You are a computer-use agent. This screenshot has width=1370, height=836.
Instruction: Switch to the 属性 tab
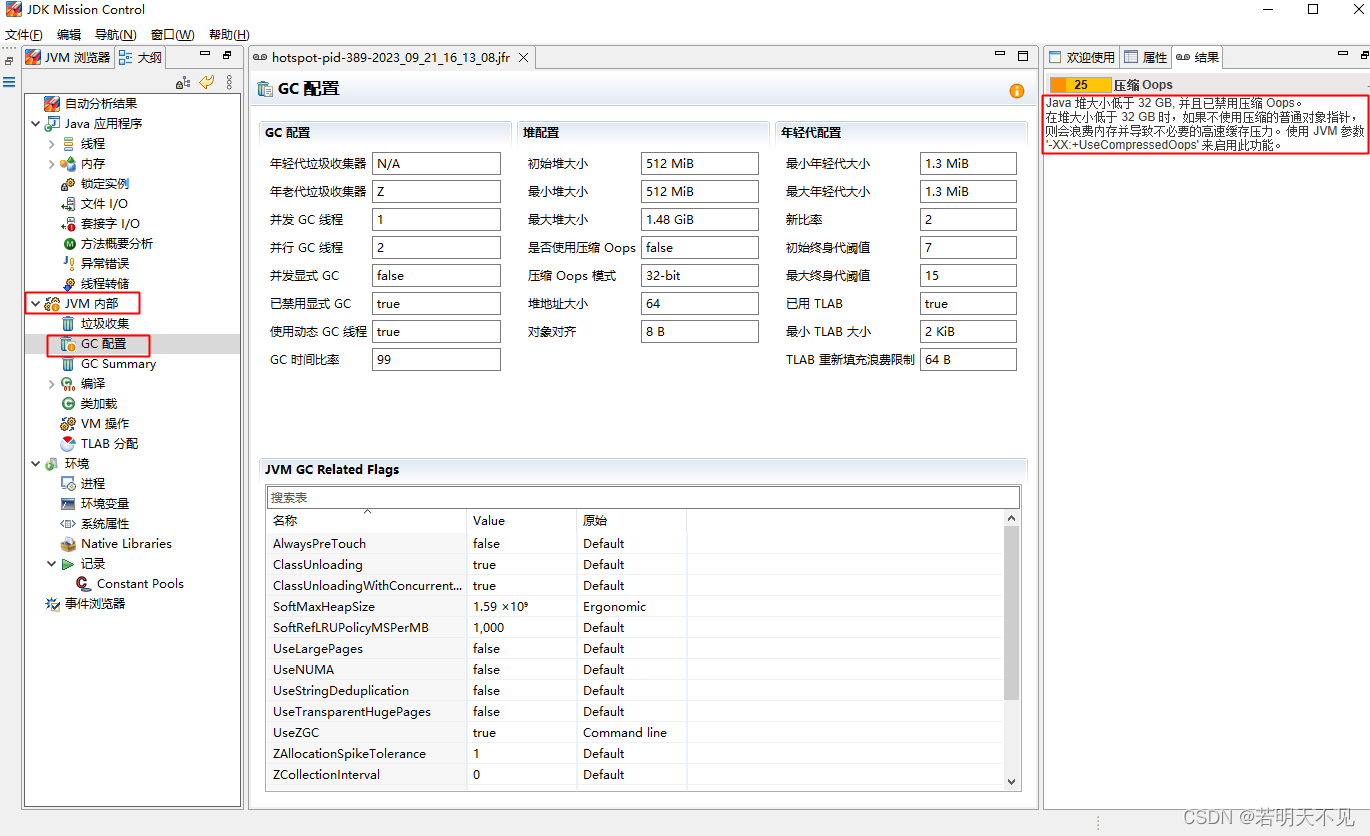point(1145,57)
